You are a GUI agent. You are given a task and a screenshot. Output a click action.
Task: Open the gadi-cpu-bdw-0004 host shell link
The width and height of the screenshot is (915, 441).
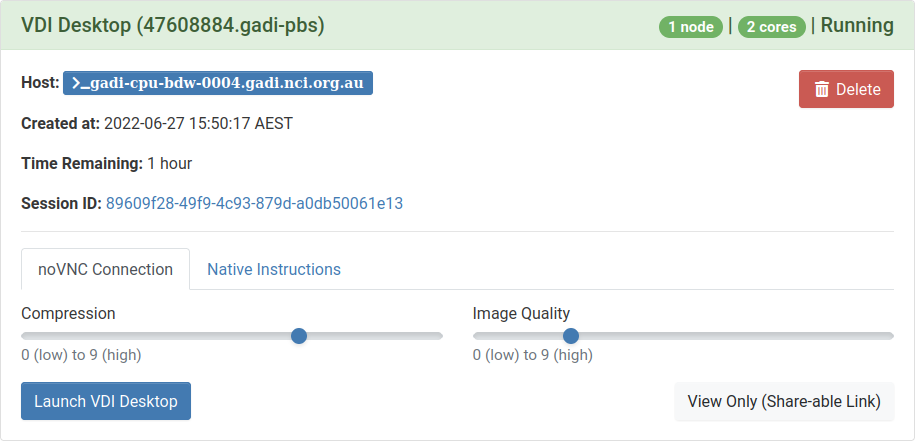(x=218, y=83)
